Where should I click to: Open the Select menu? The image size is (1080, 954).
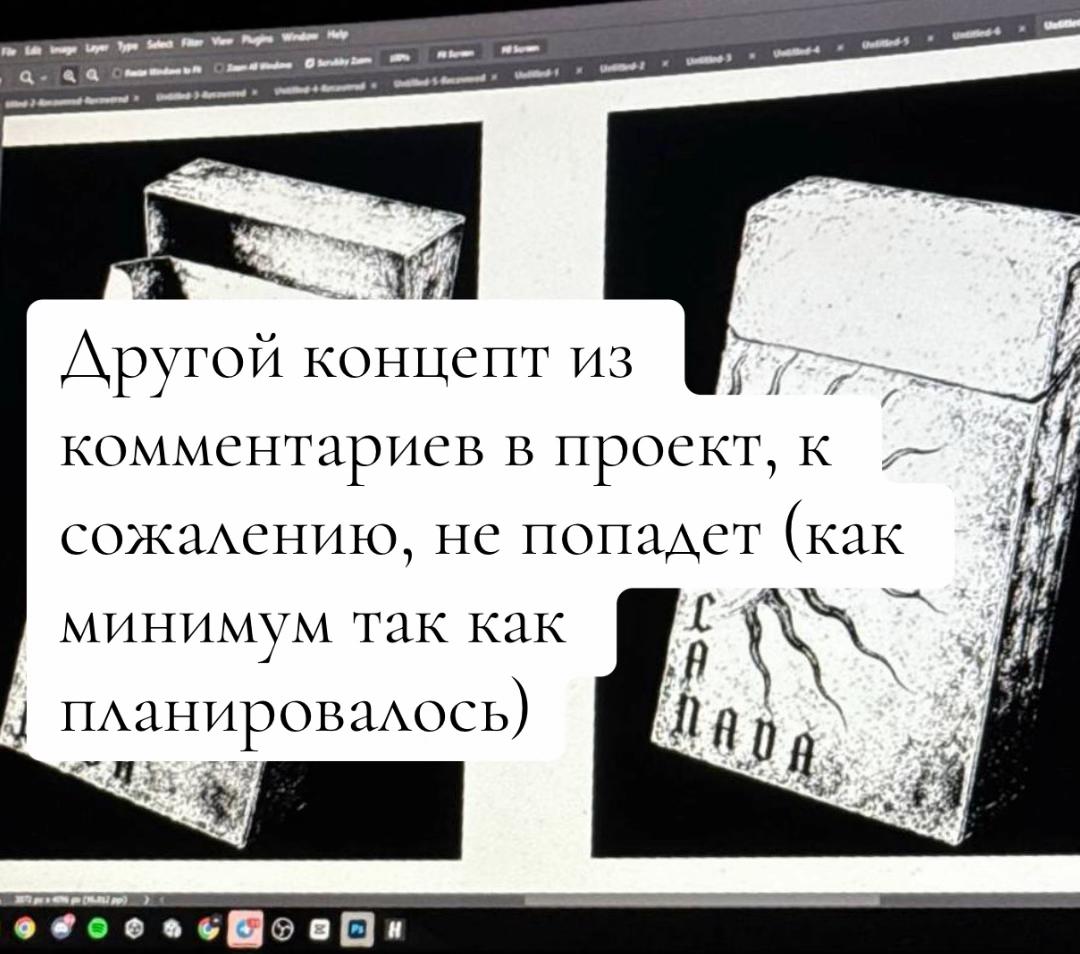tap(160, 43)
